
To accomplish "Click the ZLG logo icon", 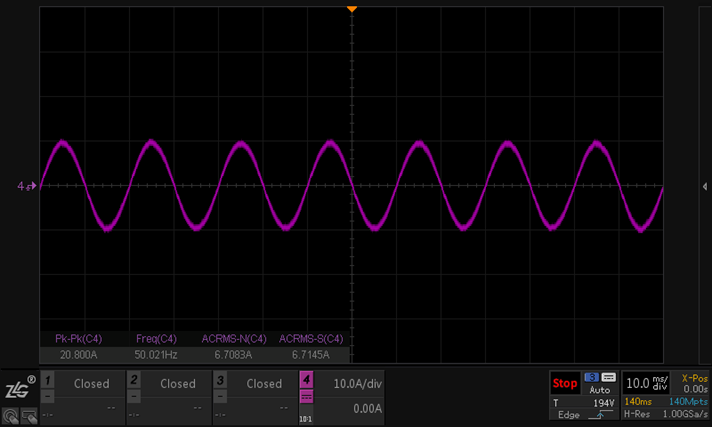I will tap(19, 387).
